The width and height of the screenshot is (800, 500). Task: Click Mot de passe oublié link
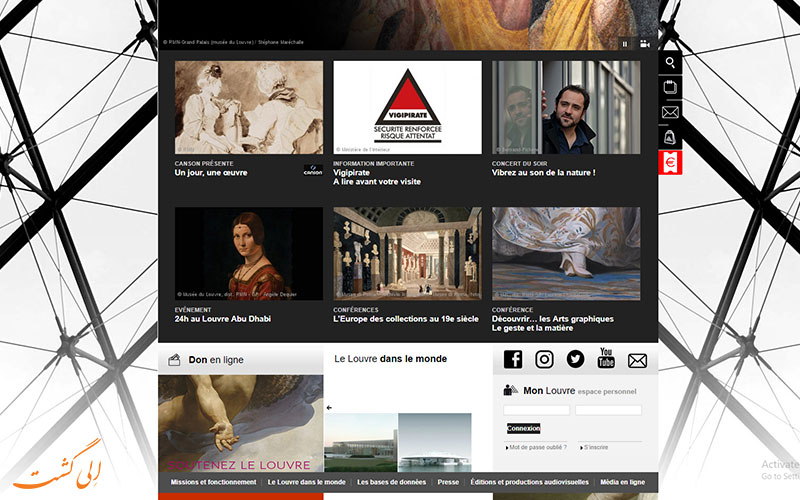(537, 447)
